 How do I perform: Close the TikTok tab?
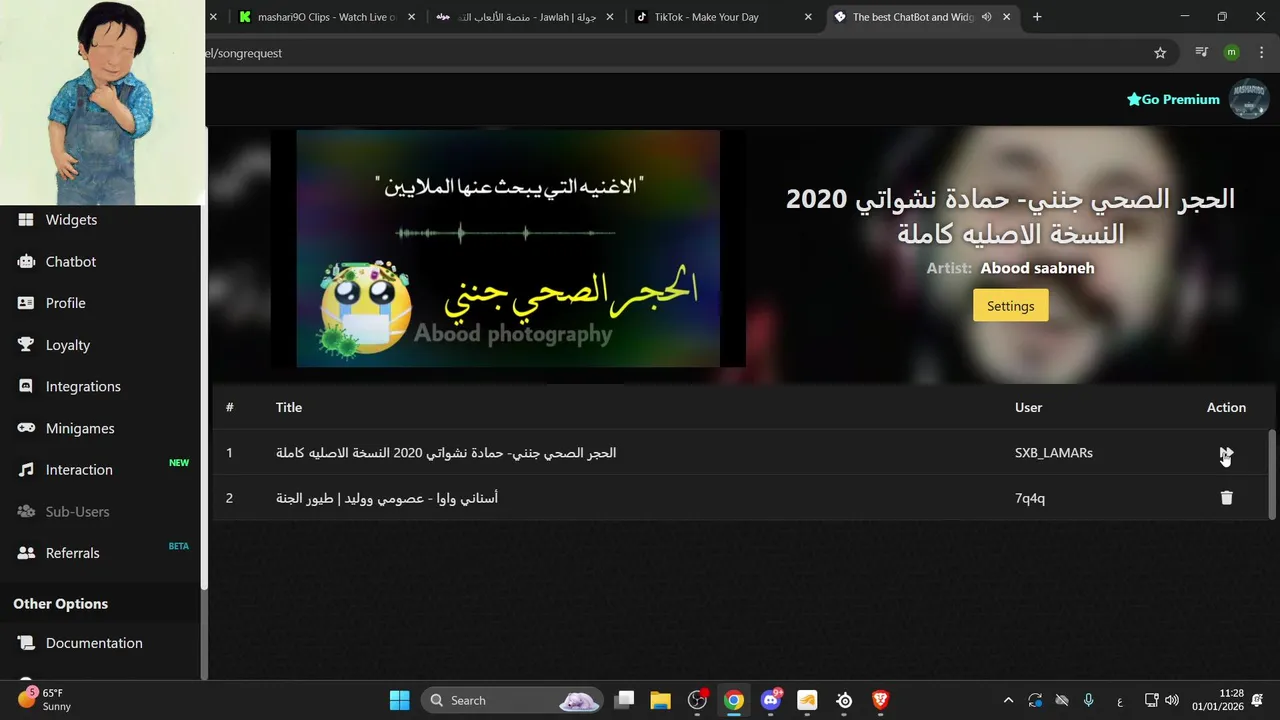(x=808, y=17)
